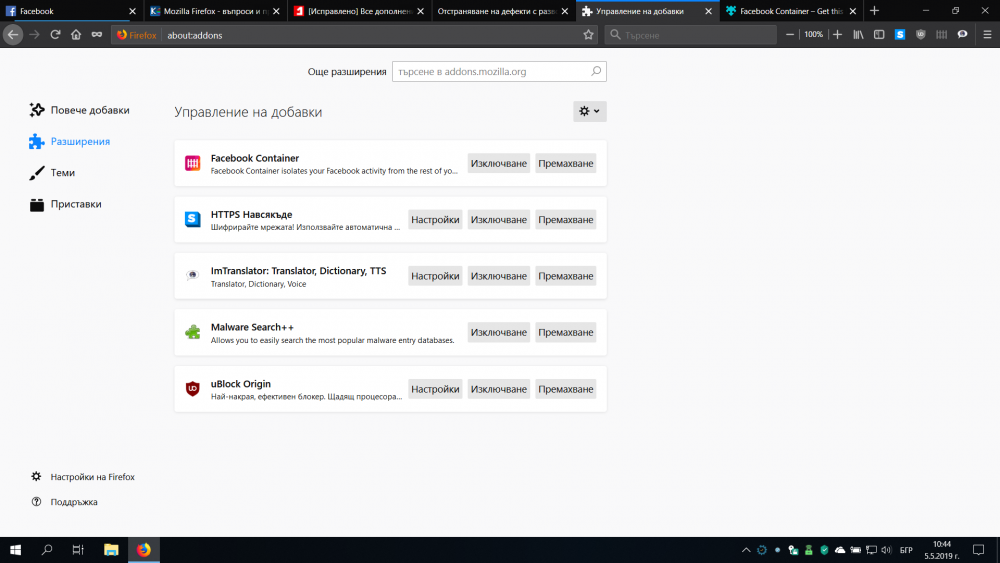The image size is (1000, 563).
Task: Open the Firefox home page
Action: [76, 35]
